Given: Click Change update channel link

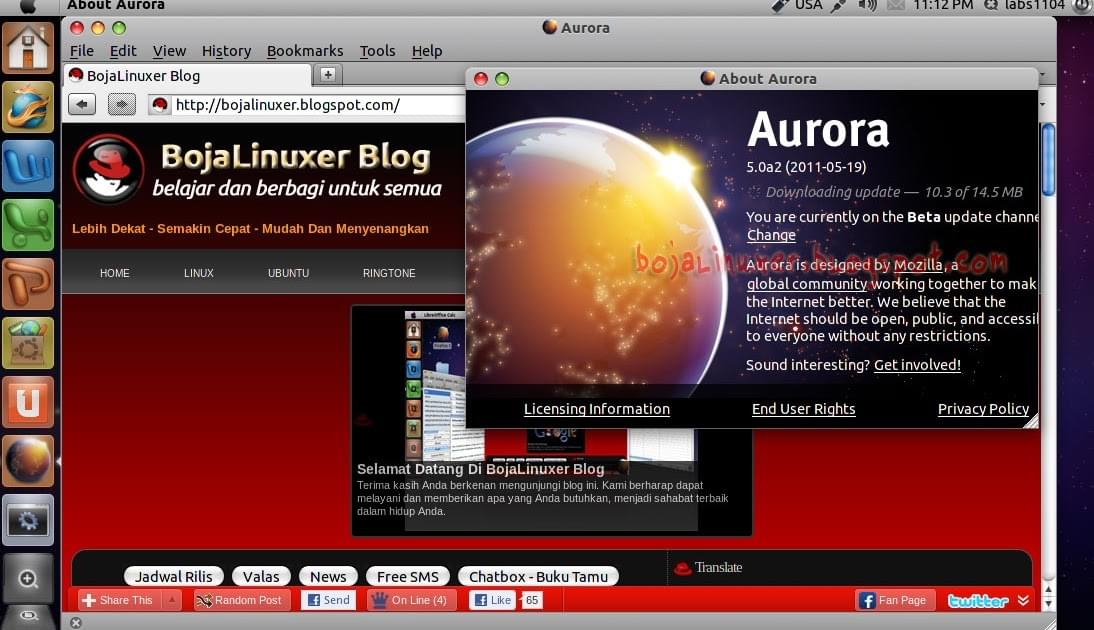Looking at the screenshot, I should click(x=771, y=235).
